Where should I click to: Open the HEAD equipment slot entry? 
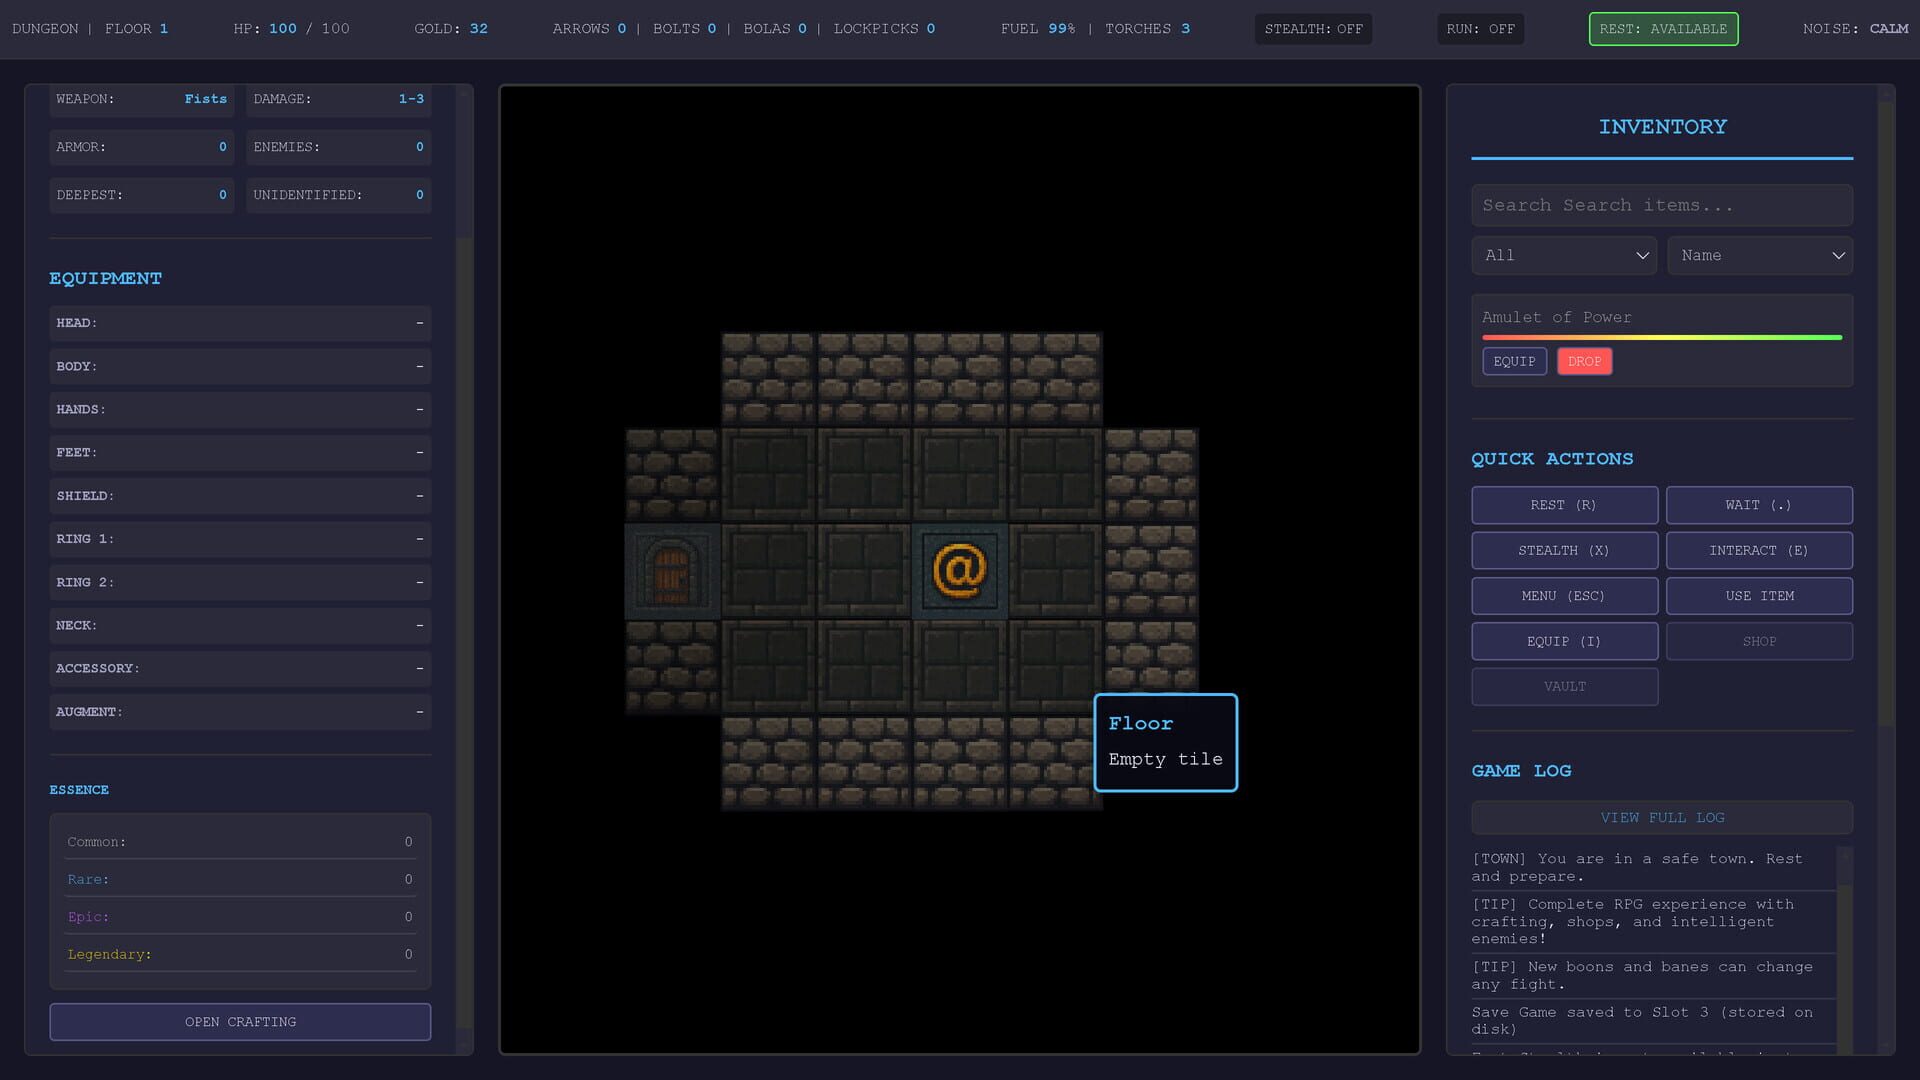coord(240,323)
